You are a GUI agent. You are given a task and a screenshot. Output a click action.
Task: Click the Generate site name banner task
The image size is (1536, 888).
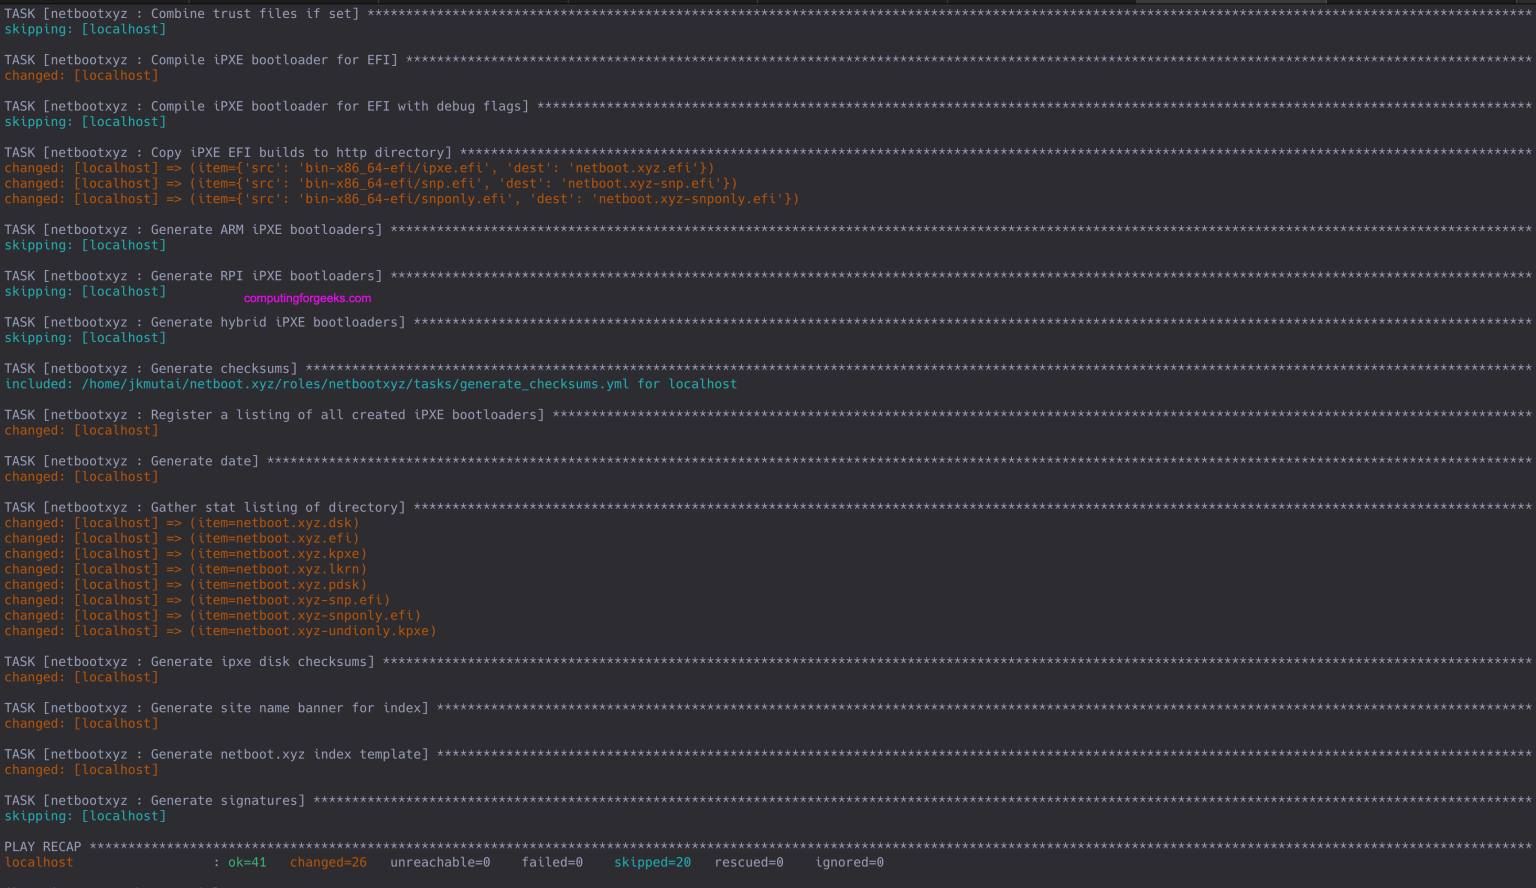215,707
